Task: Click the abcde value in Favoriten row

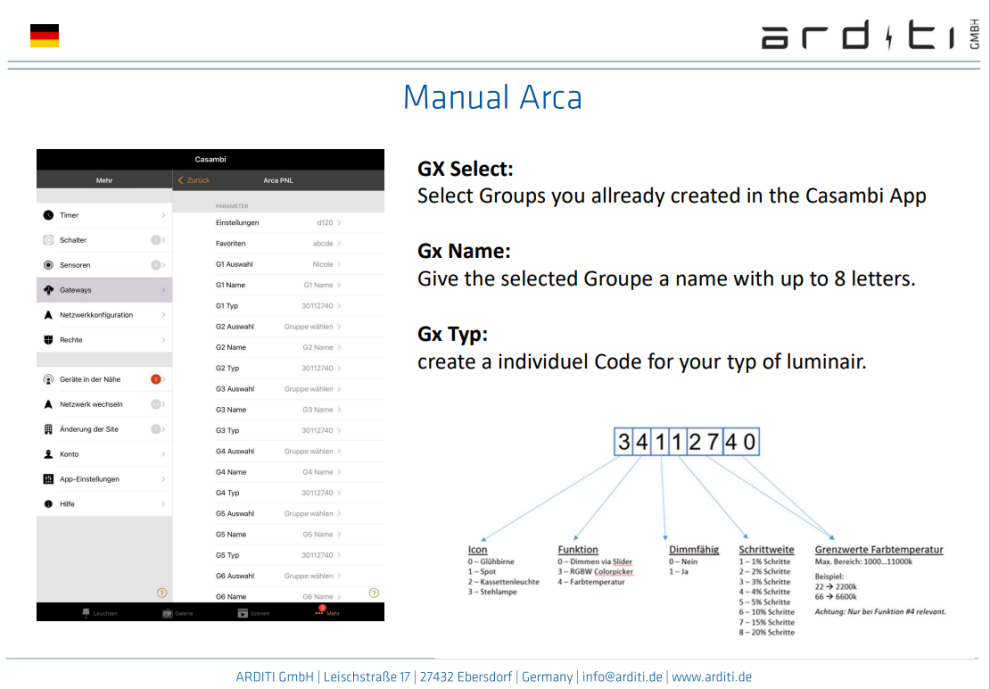Action: pyautogui.click(x=323, y=244)
